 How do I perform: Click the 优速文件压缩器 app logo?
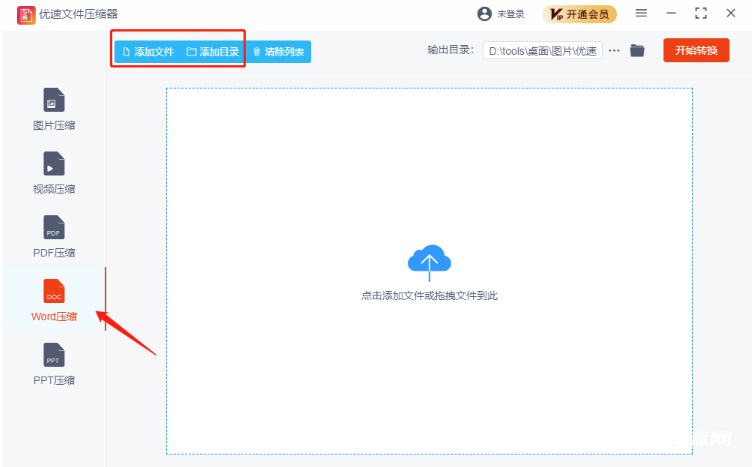coord(26,15)
